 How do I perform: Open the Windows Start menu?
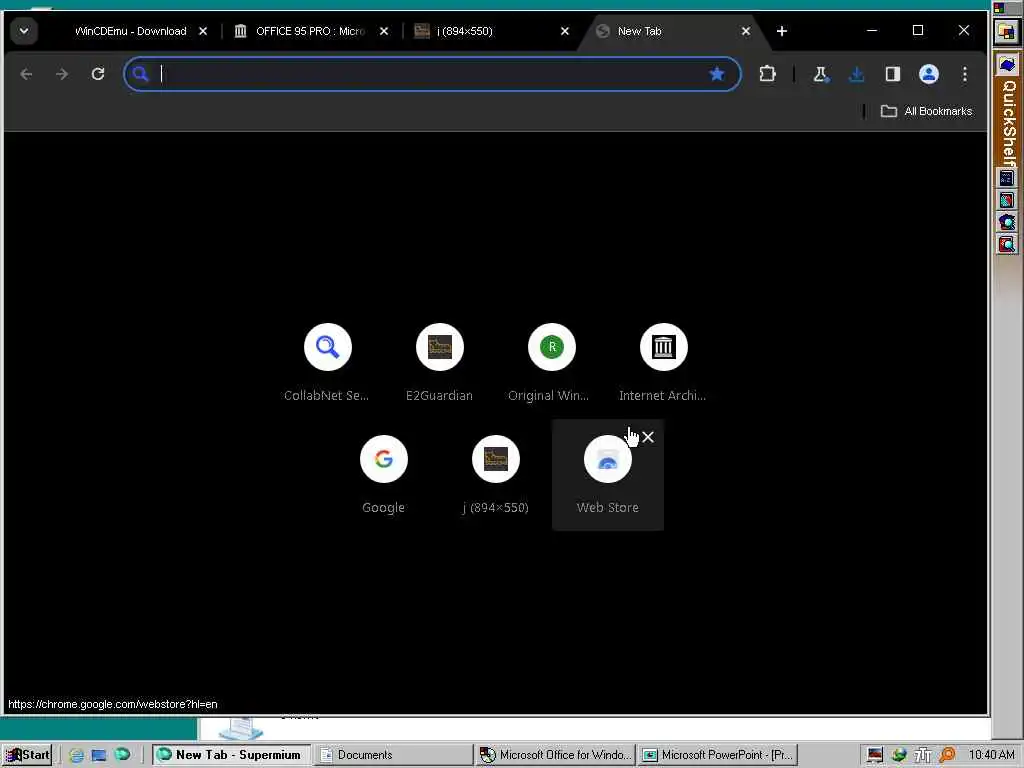pyautogui.click(x=27, y=754)
